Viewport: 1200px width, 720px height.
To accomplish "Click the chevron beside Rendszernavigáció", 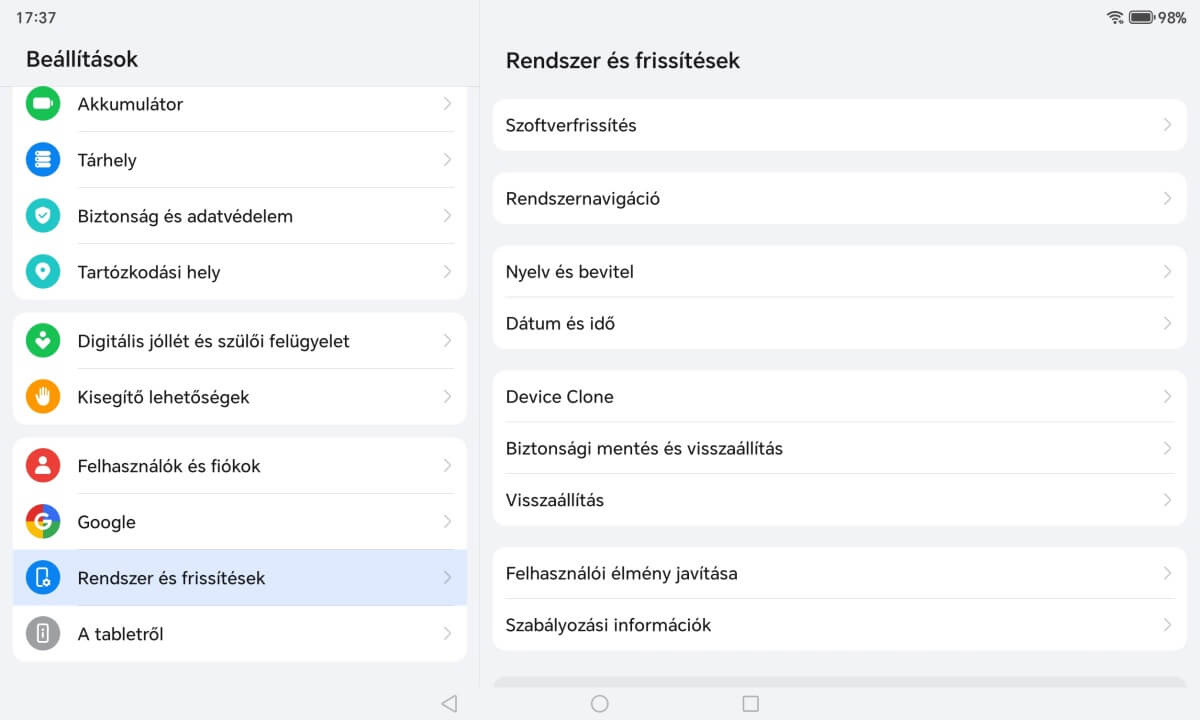I will pos(1167,198).
